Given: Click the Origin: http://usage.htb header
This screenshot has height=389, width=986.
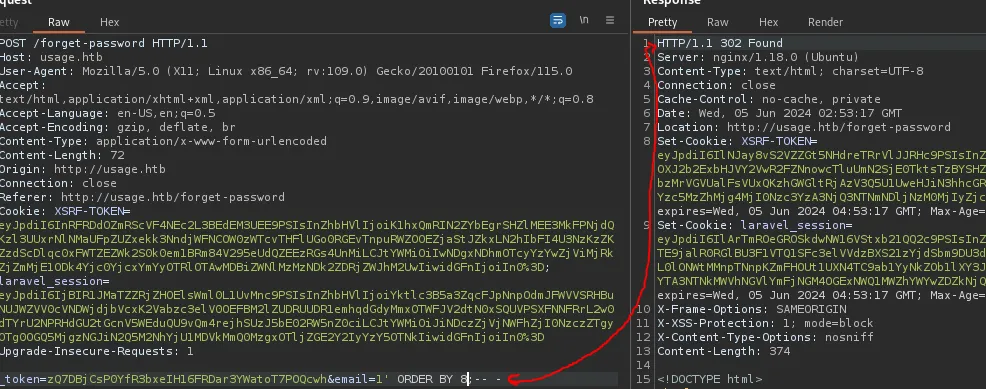Looking at the screenshot, I should click(x=82, y=169).
